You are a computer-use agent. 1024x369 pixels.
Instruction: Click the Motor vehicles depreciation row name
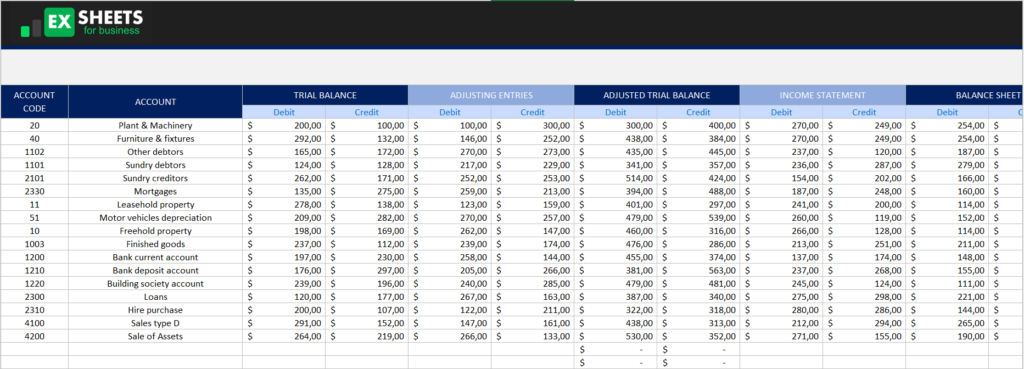coord(155,217)
